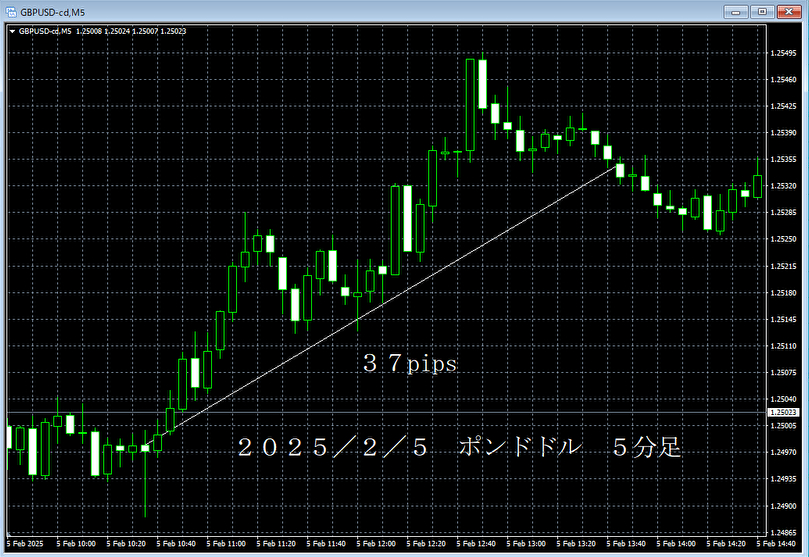Select the white trendline on the chart
Screen dimensions: 809x557
pos(382,306)
